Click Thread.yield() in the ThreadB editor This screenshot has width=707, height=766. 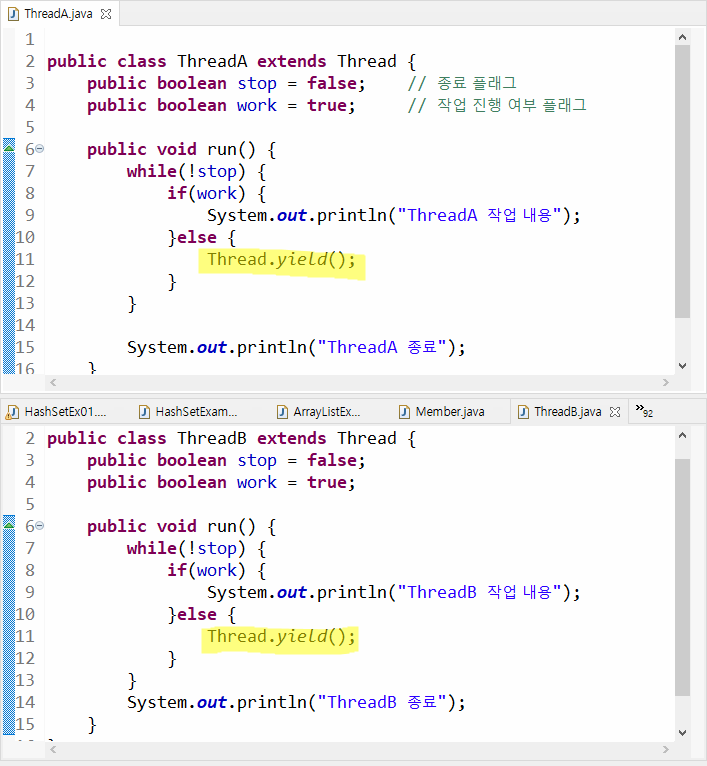coord(281,637)
